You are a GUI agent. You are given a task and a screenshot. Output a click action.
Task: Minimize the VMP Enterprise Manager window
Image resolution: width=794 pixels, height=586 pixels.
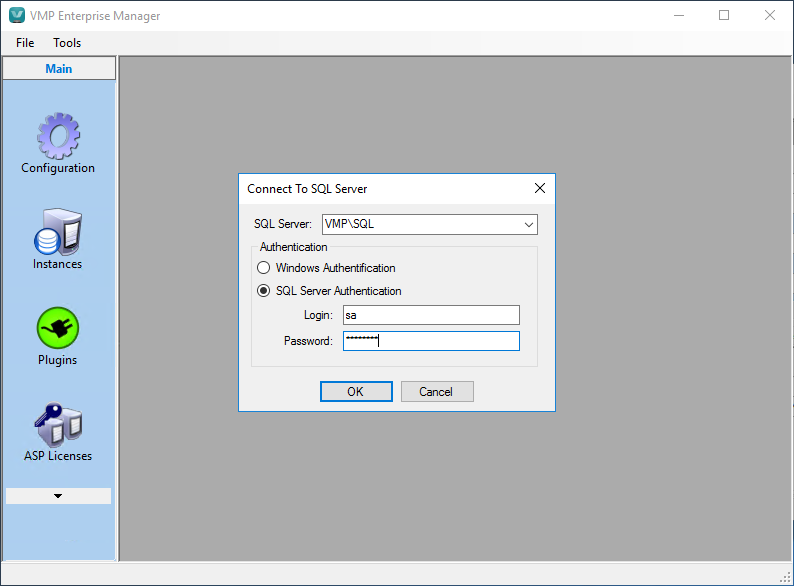(679, 16)
